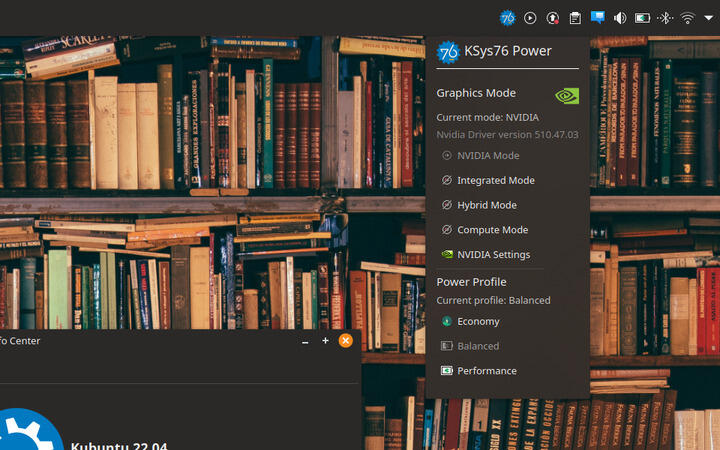
Task: Click the NVIDIA Mode entry icon
Action: [x=447, y=155]
